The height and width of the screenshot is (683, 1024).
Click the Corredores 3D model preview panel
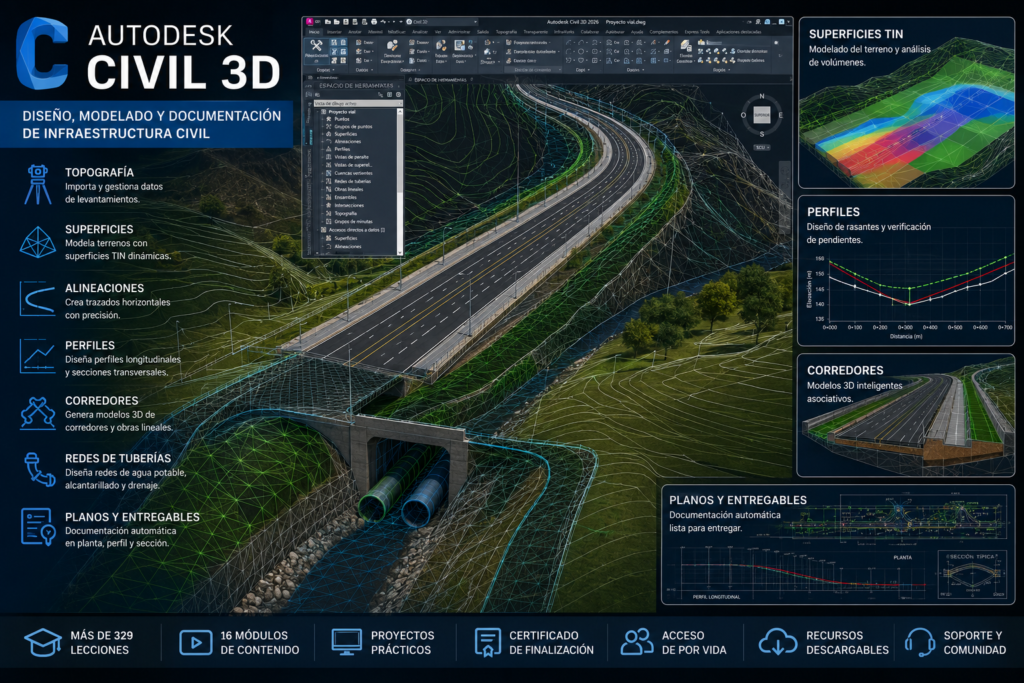(x=906, y=416)
